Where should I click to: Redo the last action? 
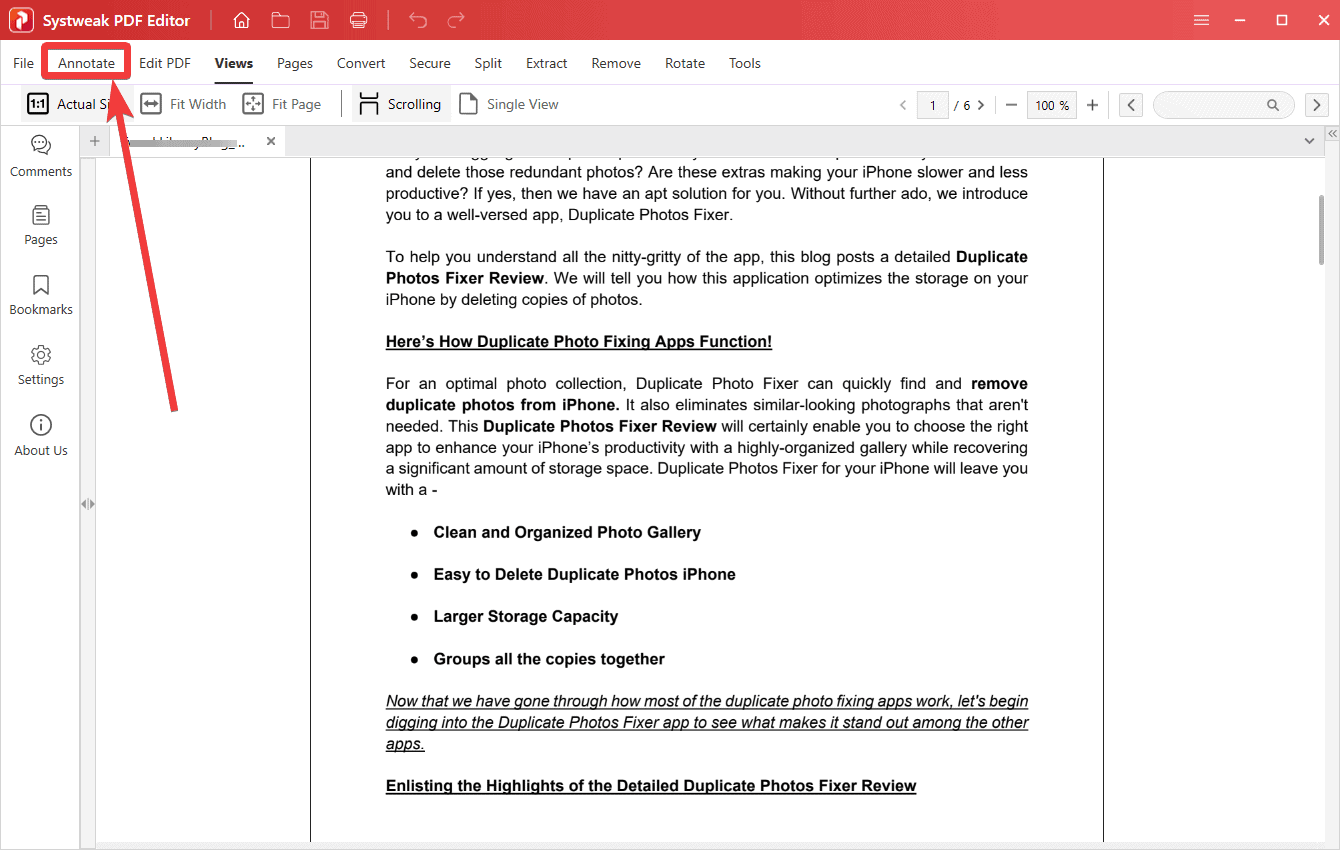[456, 20]
